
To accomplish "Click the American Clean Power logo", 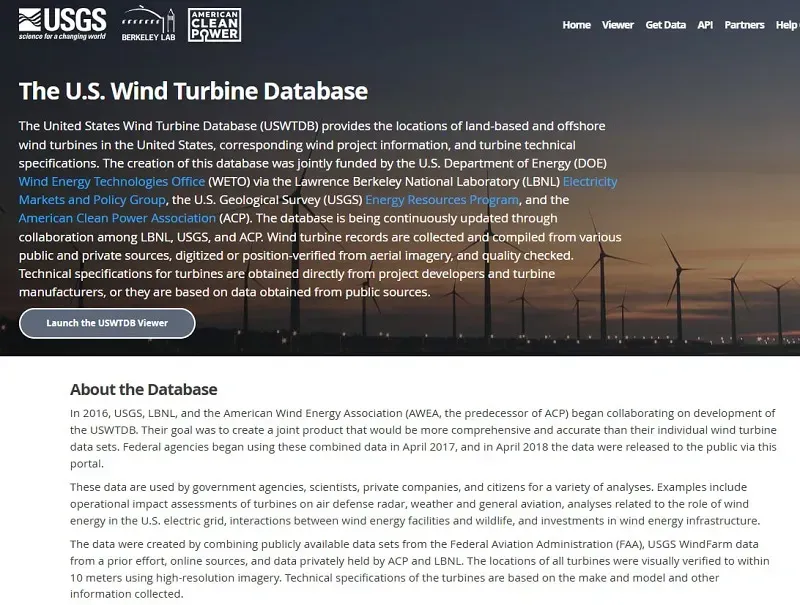I will [214, 24].
